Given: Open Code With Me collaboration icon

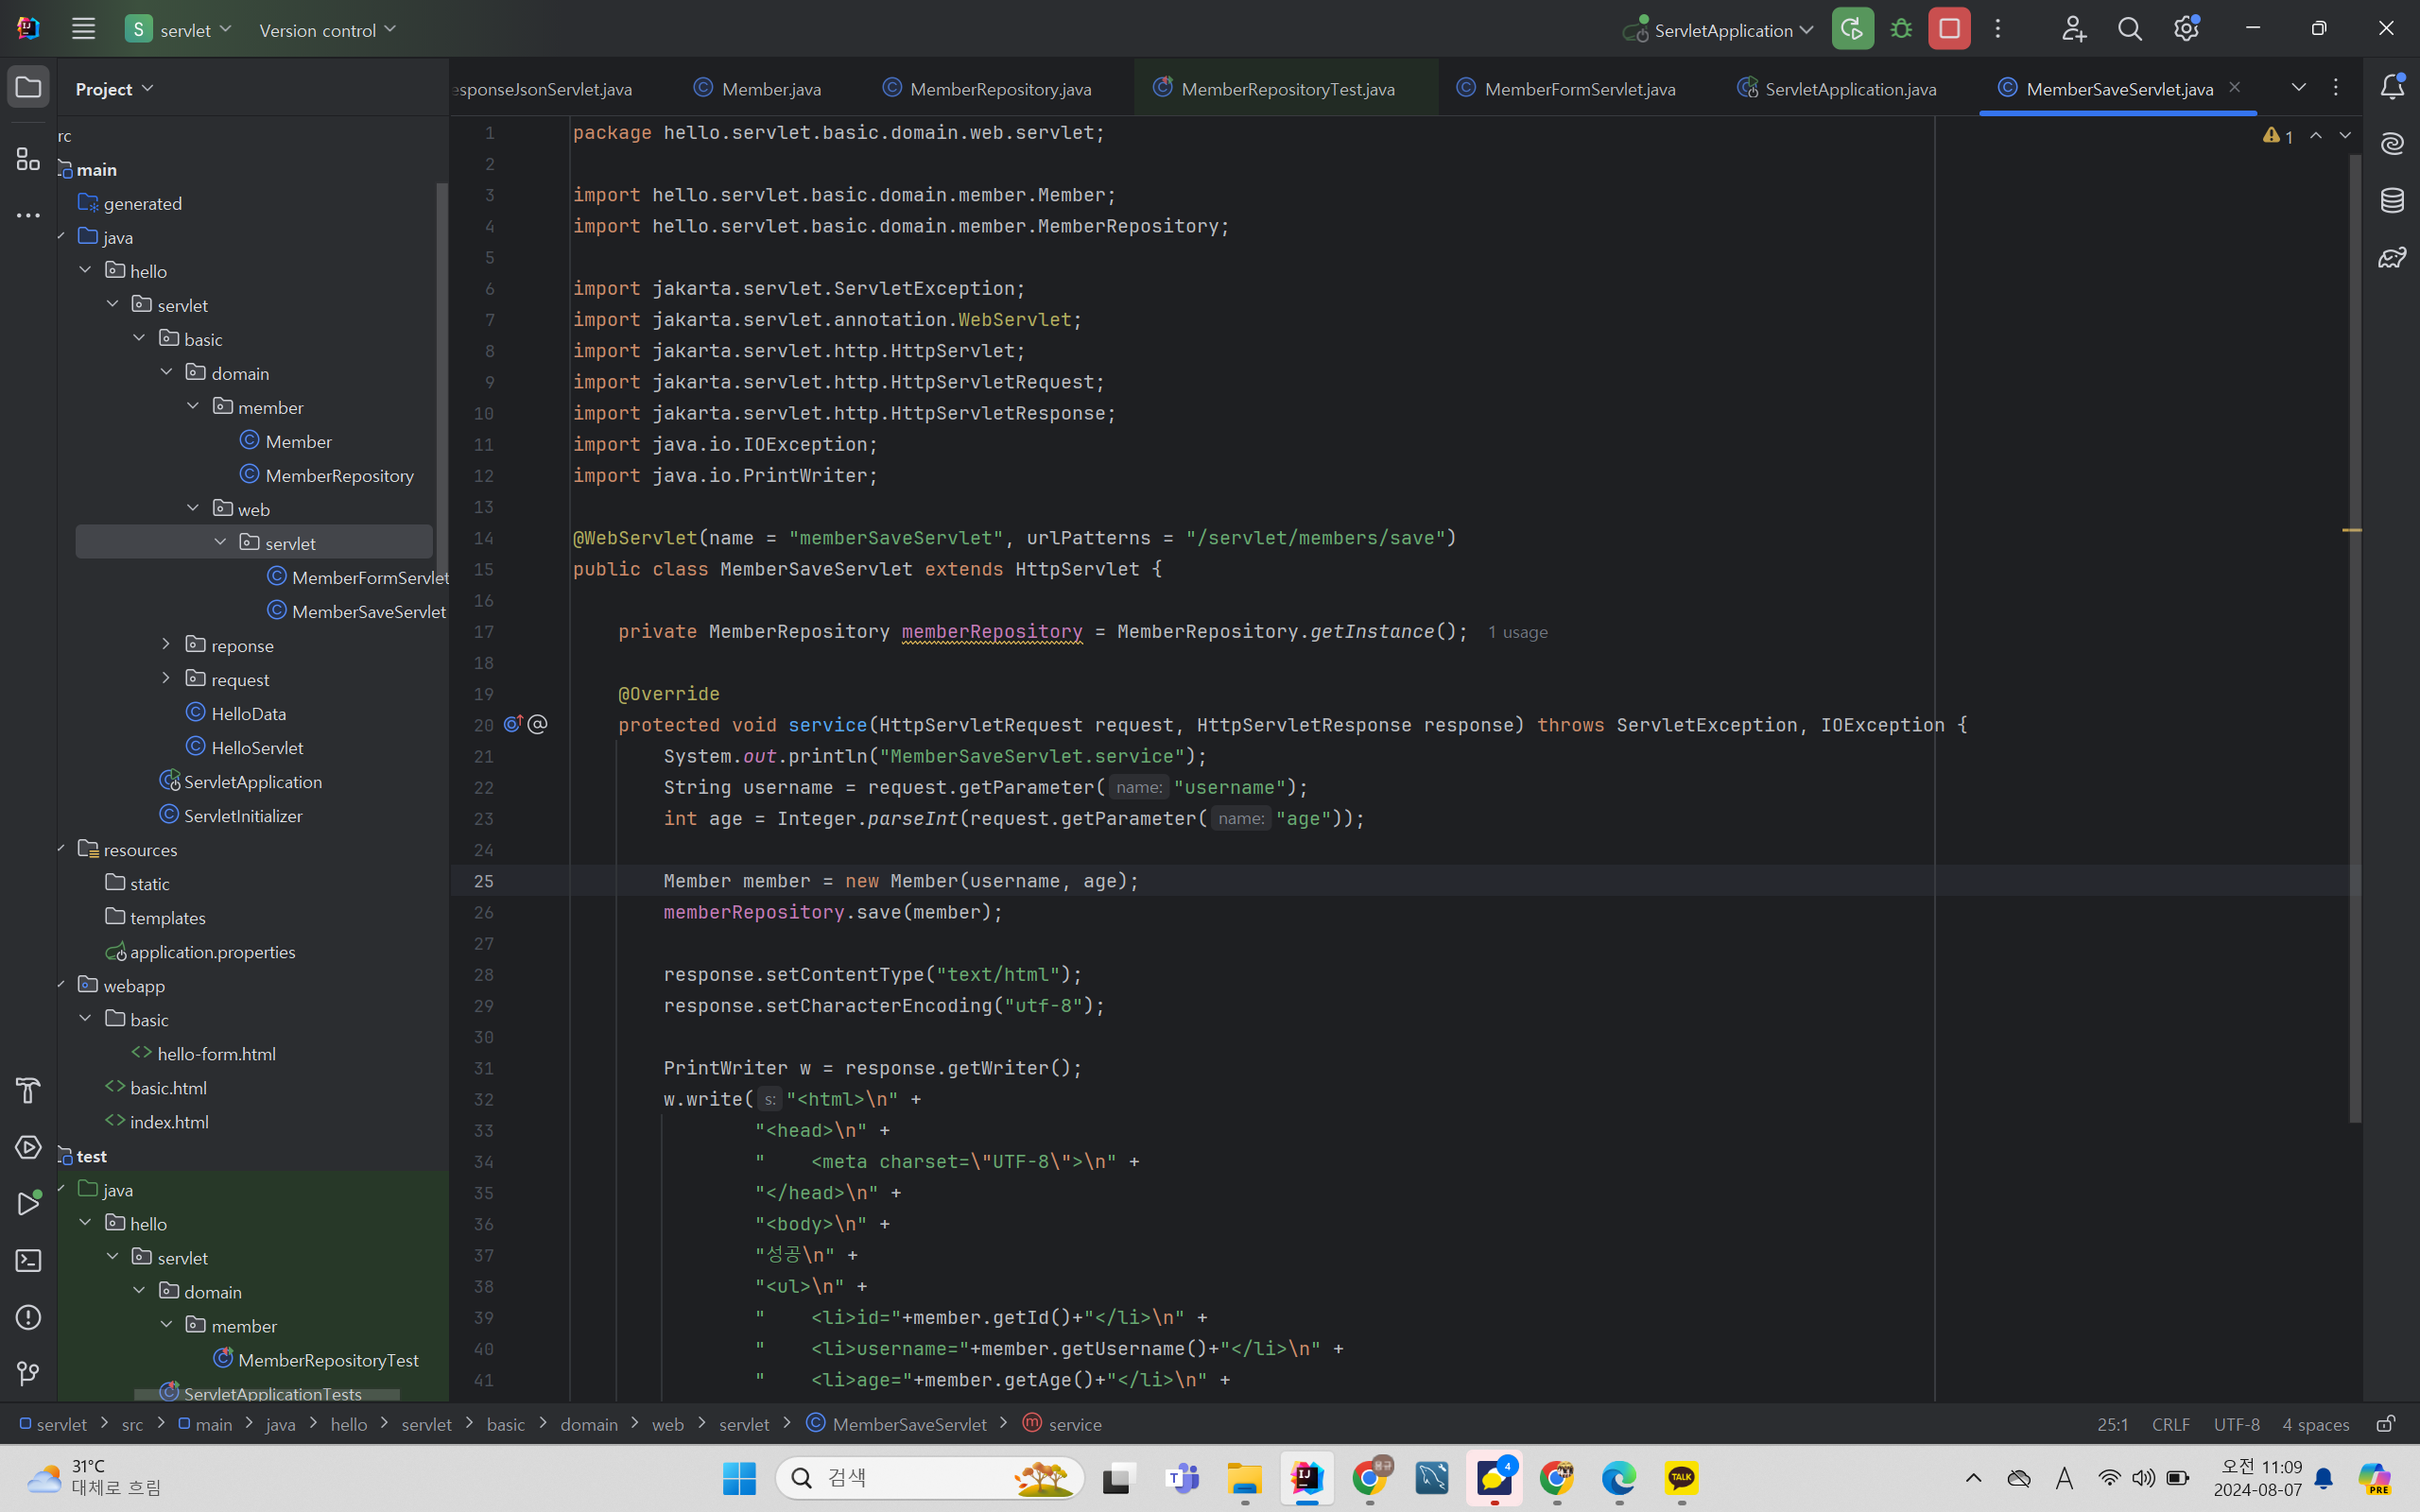Looking at the screenshot, I should [2073, 29].
